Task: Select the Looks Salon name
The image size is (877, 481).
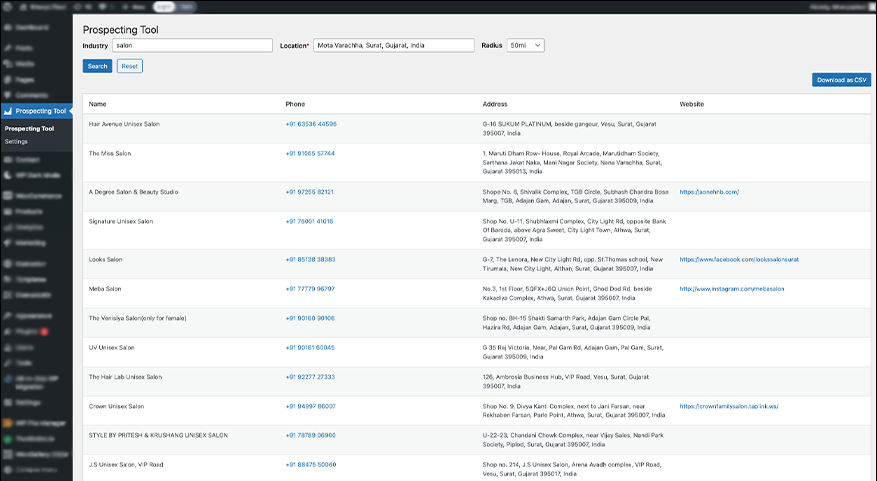Action: pos(105,260)
